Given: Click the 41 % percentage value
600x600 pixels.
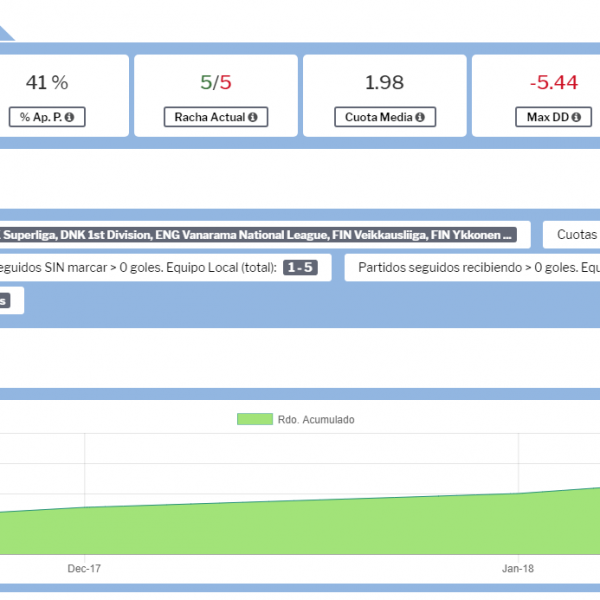Looking at the screenshot, I should [47, 82].
